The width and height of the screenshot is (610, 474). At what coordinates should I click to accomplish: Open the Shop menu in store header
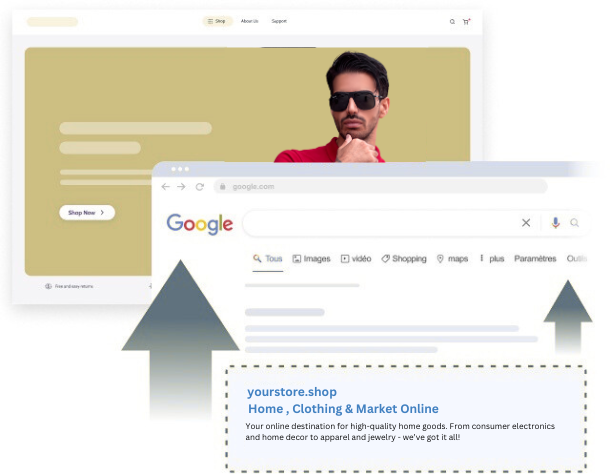tap(216, 21)
